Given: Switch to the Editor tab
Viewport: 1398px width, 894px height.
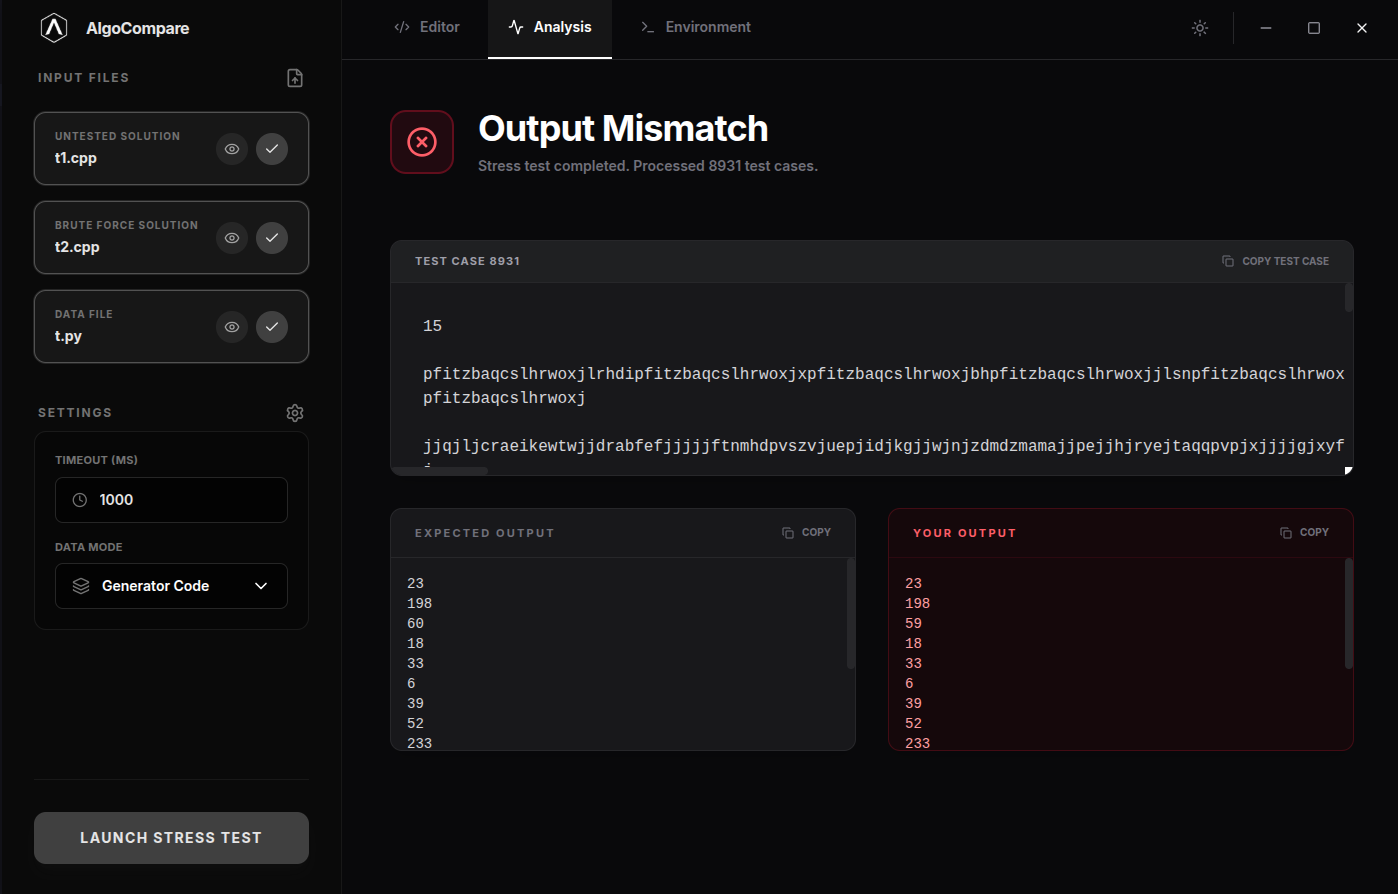Looking at the screenshot, I should [x=427, y=28].
